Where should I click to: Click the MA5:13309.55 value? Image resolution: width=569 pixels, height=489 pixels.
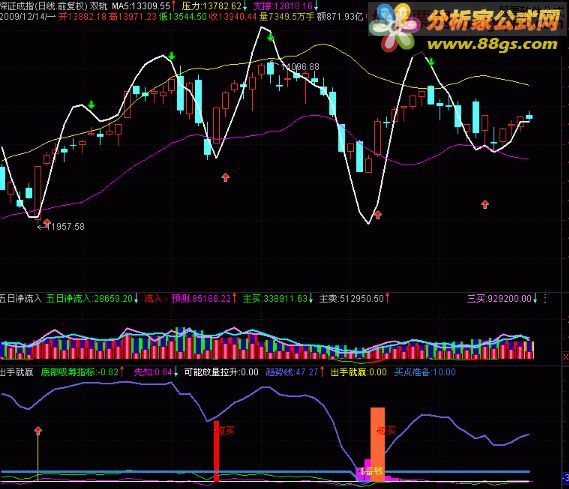[x=141, y=6]
